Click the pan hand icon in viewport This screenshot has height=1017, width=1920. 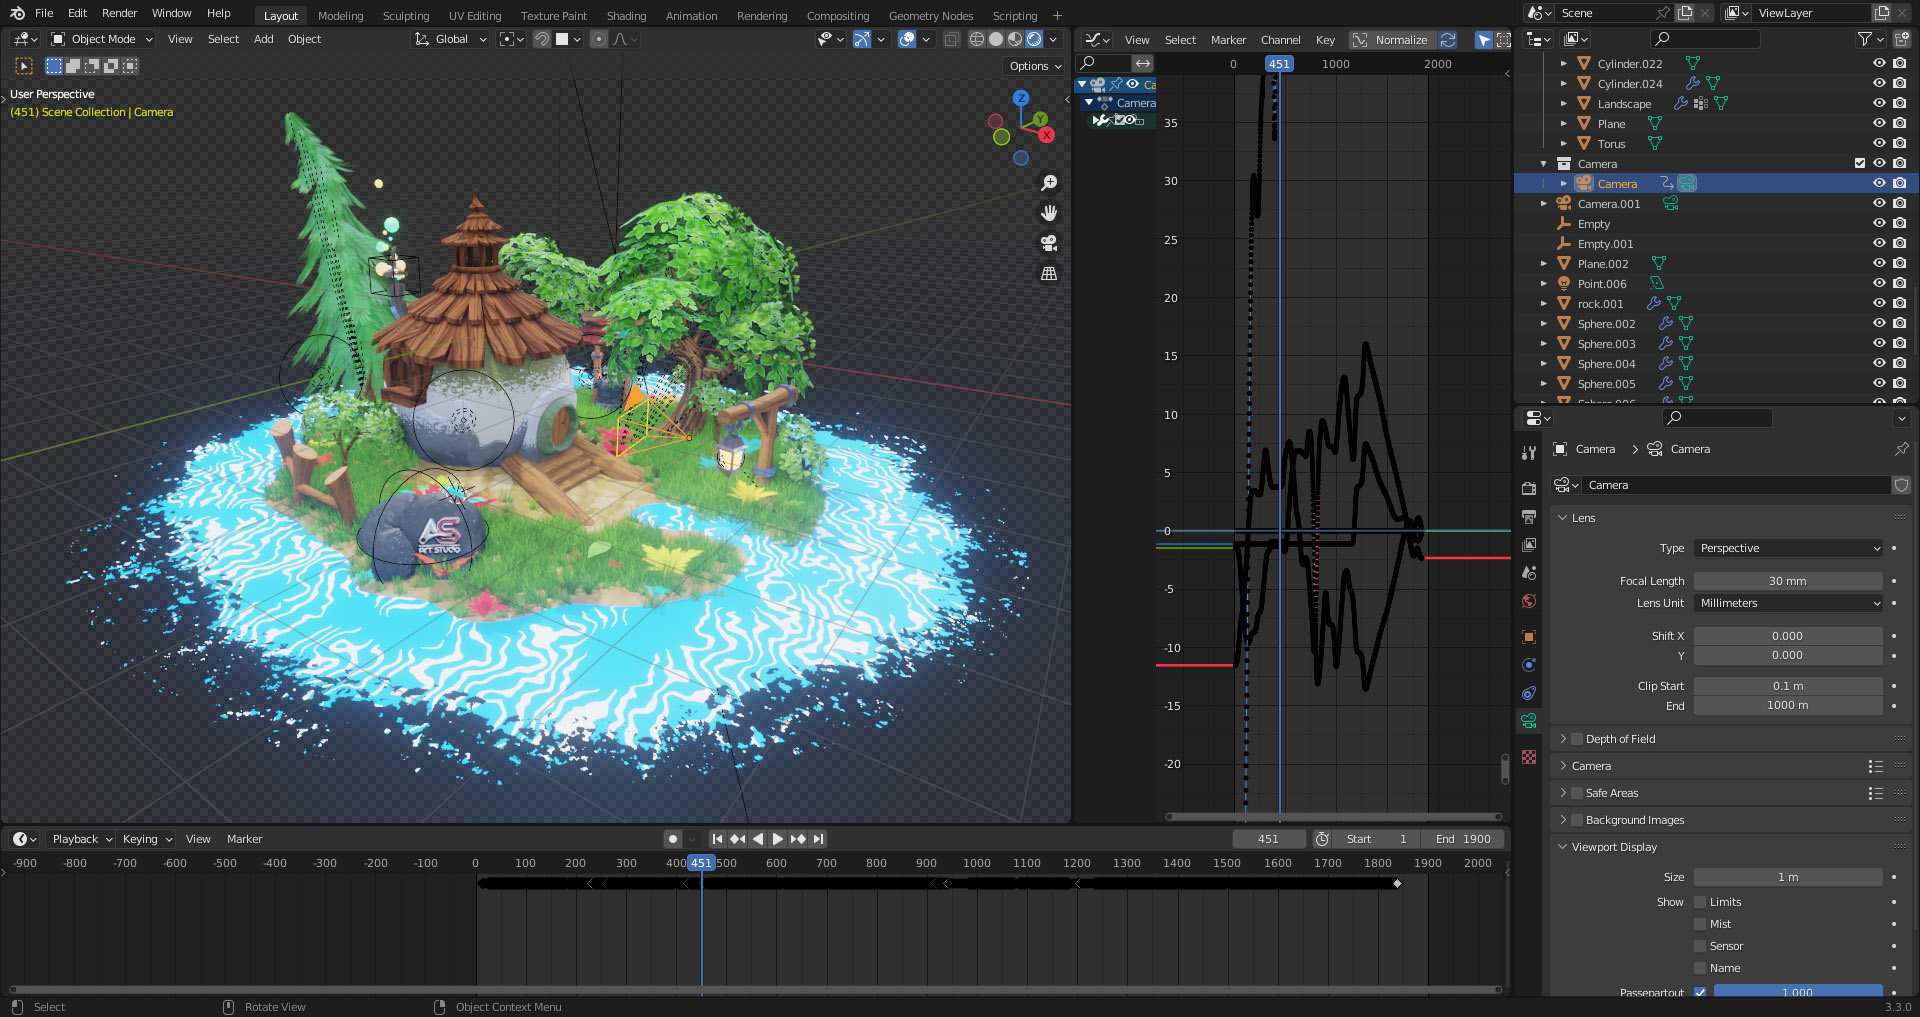pos(1049,213)
